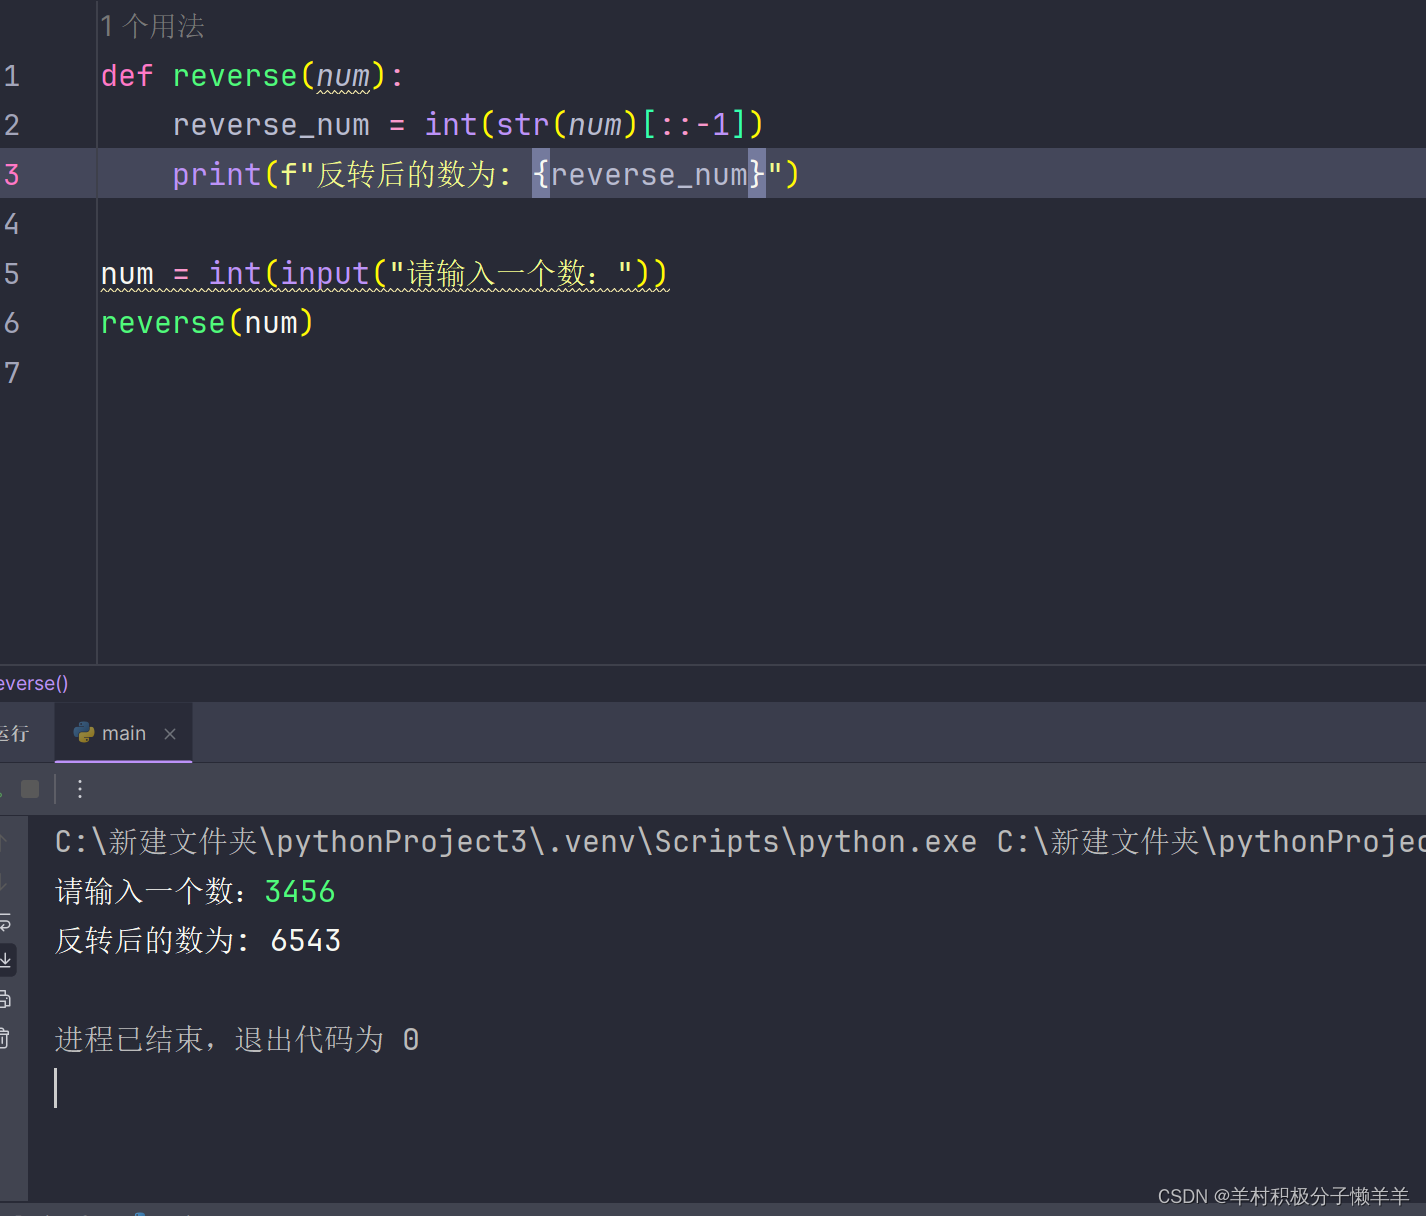Click the console input cursor line

(x=56, y=1088)
